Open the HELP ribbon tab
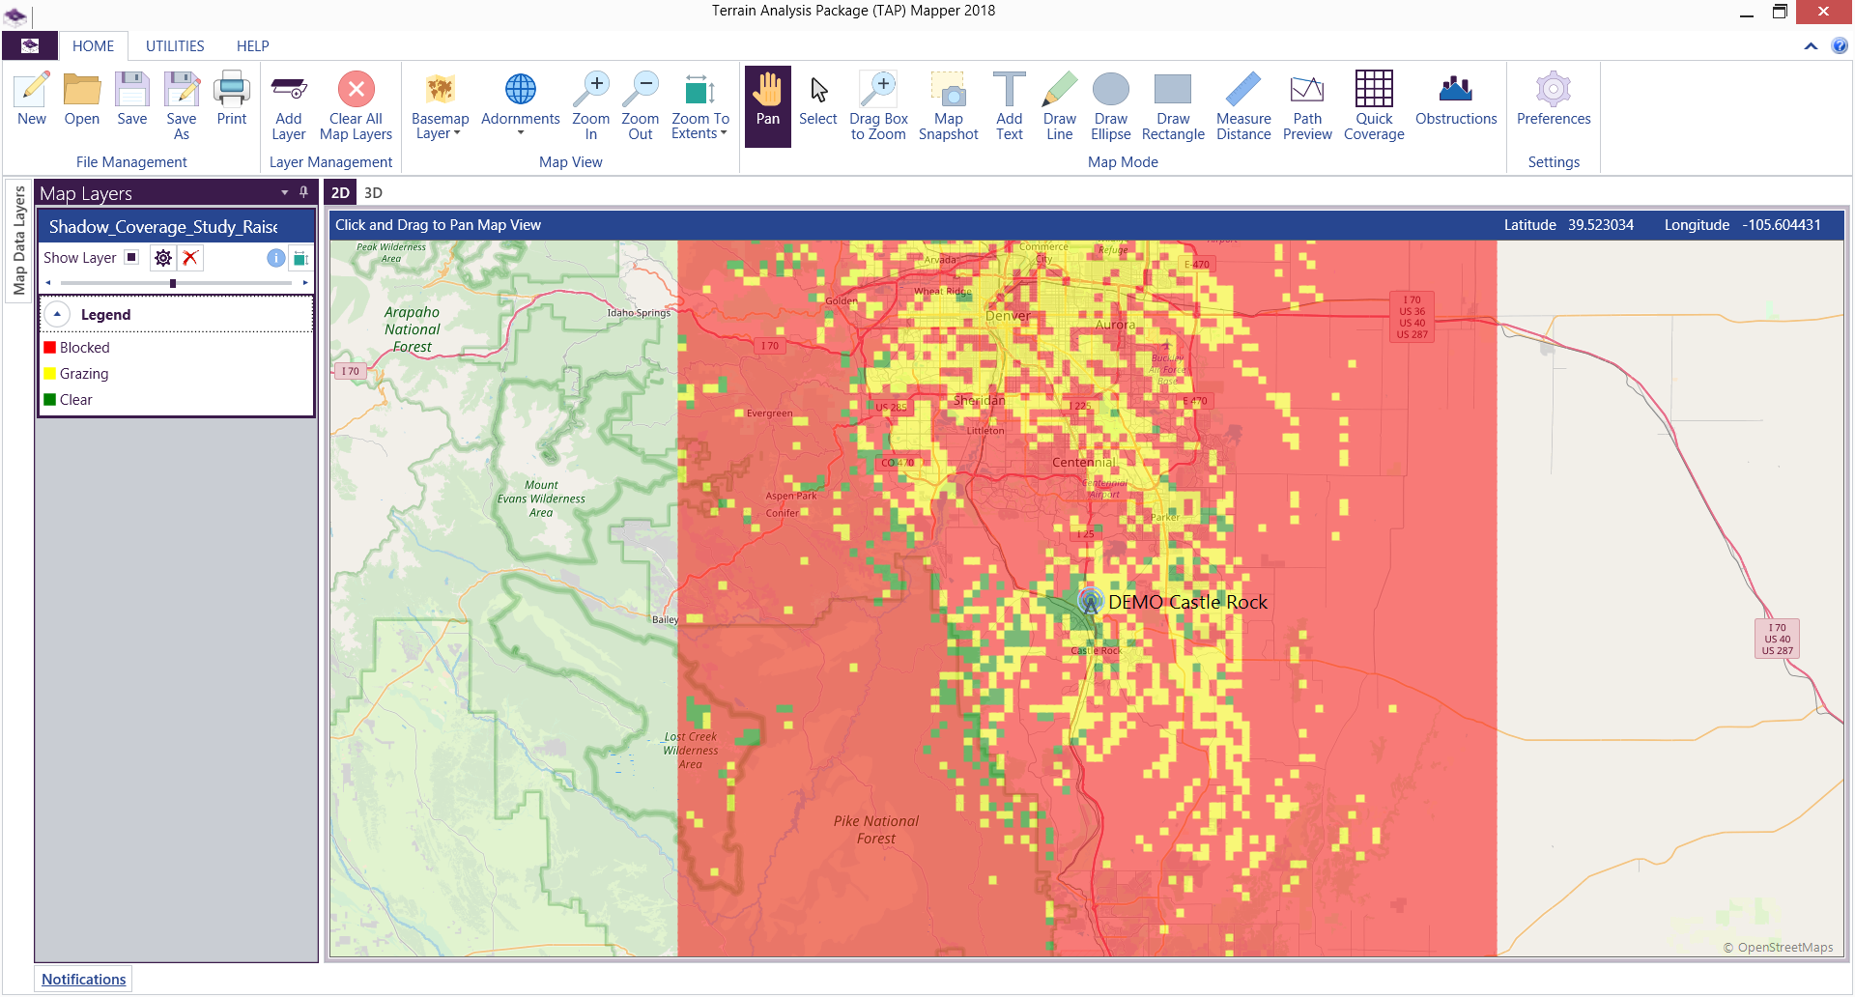Viewport: 1855px width, 997px height. 252,46
